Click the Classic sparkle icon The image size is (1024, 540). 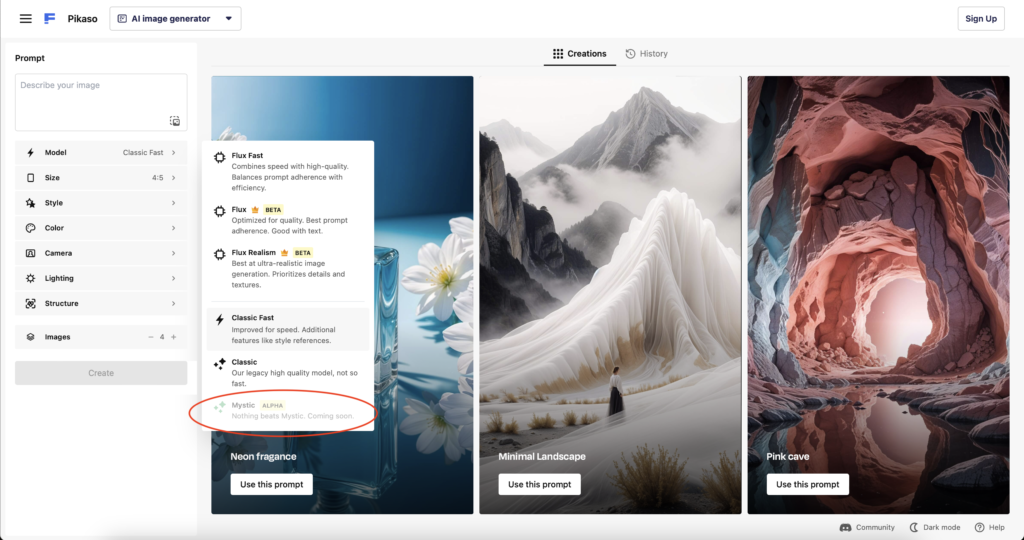(220, 364)
